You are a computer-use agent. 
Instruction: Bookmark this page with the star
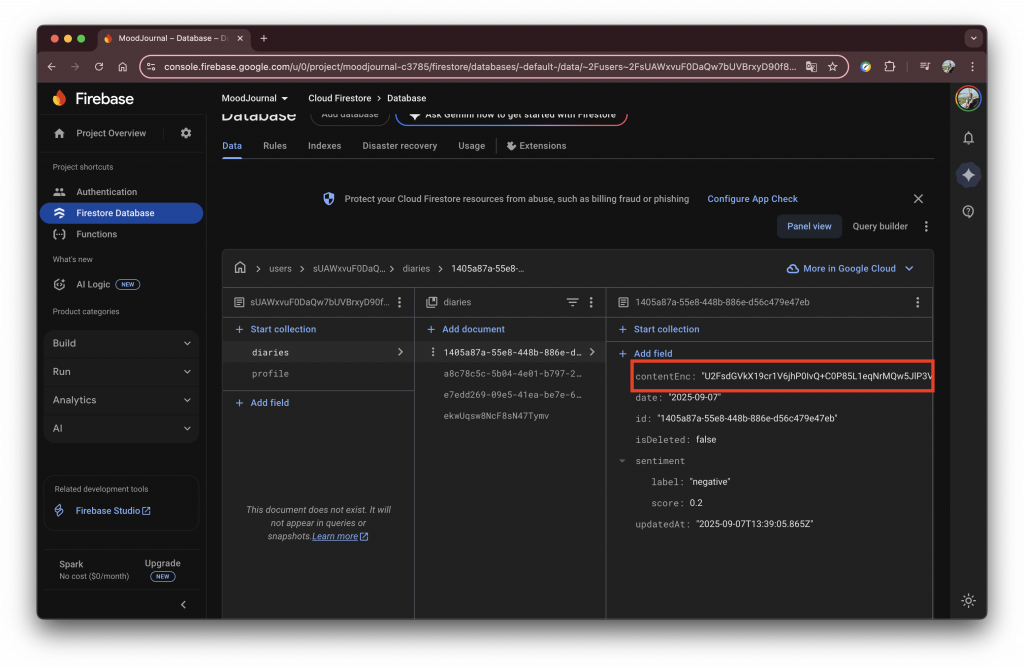(832, 67)
